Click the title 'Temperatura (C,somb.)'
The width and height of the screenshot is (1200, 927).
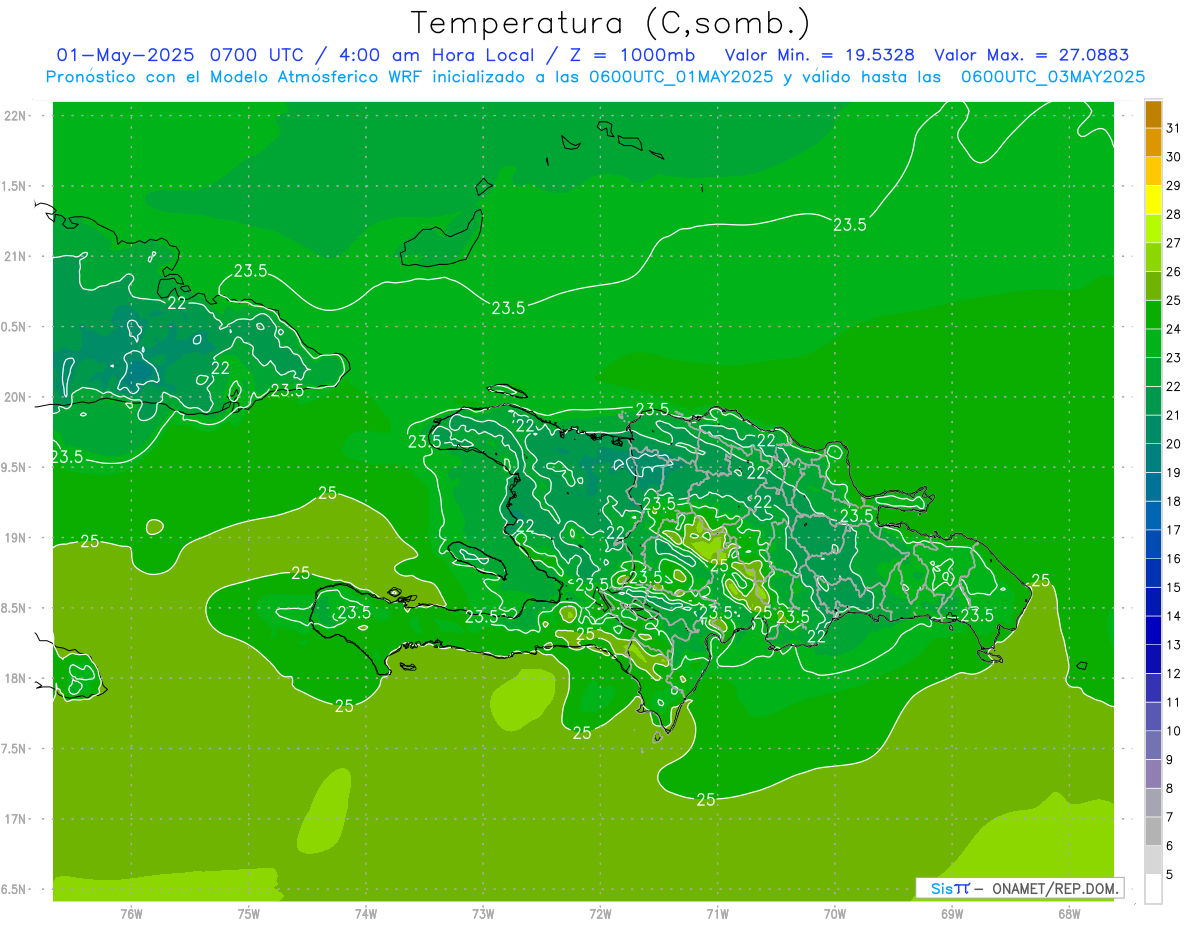point(611,23)
